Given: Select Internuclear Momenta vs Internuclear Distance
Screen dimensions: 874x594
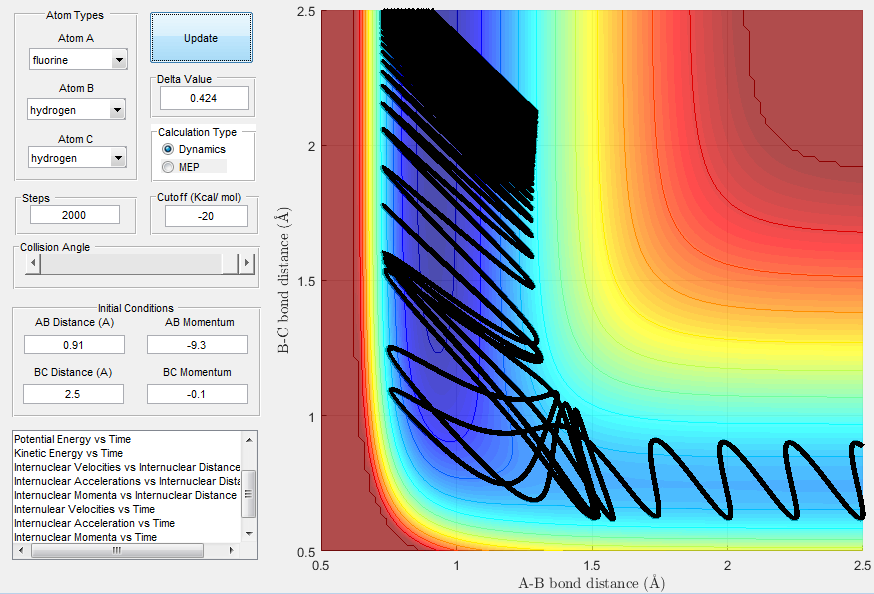Looking at the screenshot, I should [x=125, y=495].
